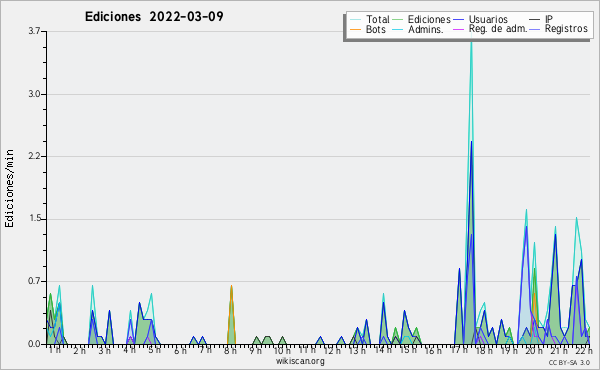600x370 pixels.
Task: Click the Reg. de adm. magenta legend line
Action: click(x=458, y=29)
